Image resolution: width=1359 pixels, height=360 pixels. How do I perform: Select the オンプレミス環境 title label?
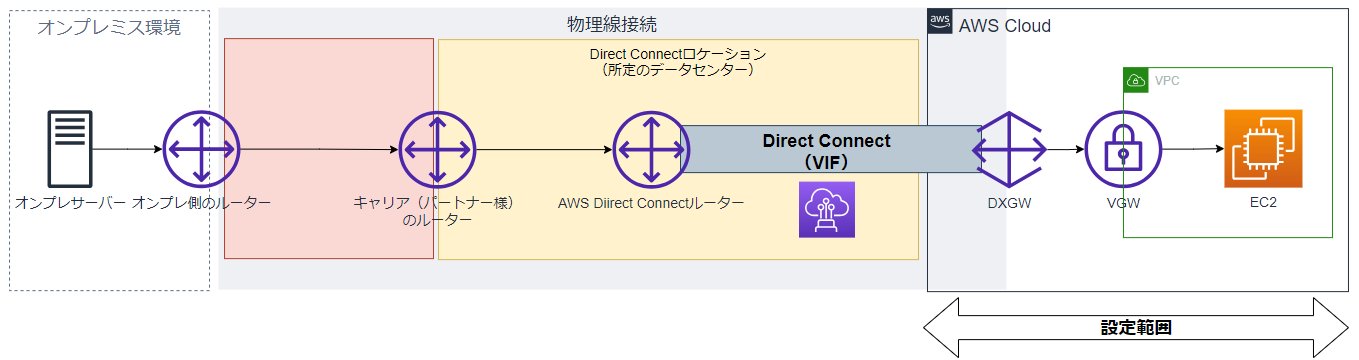(x=110, y=28)
